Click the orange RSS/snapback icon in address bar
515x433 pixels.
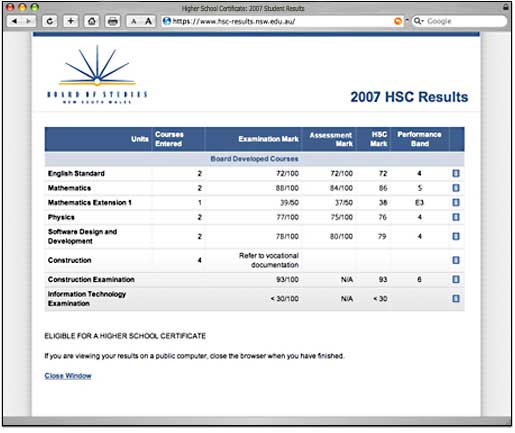398,21
